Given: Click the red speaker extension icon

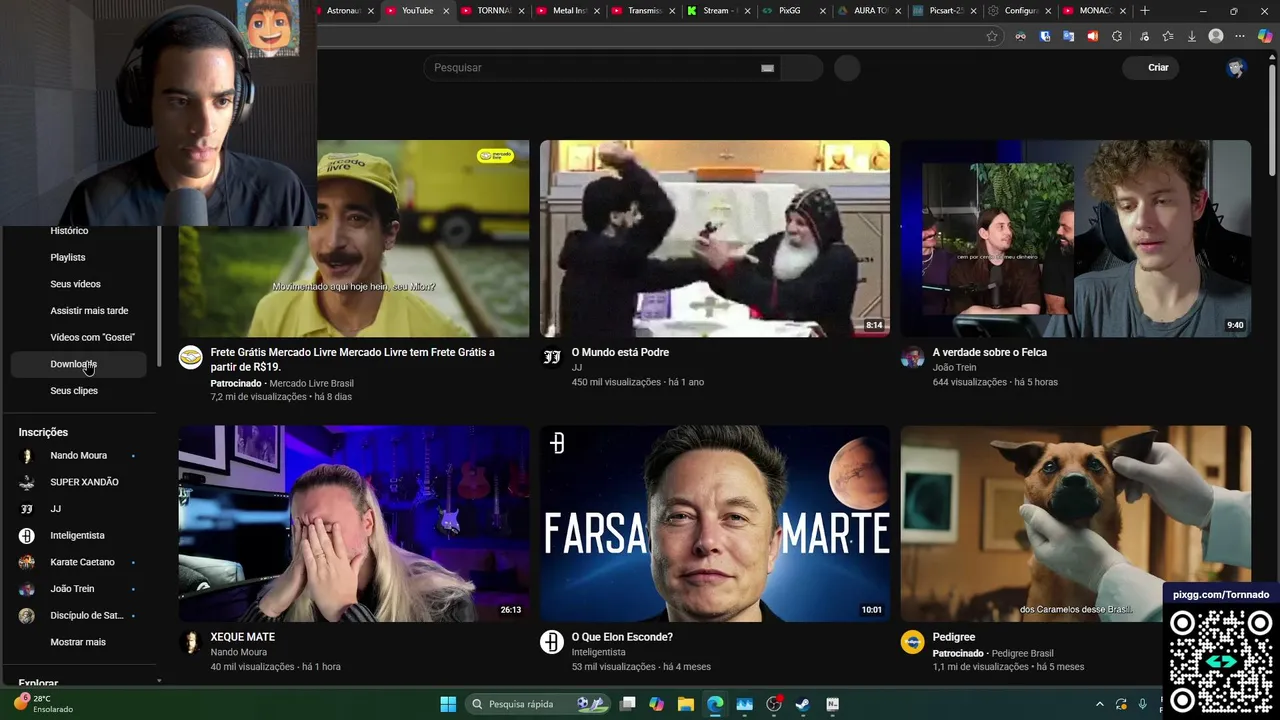Looking at the screenshot, I should coord(1092,36).
